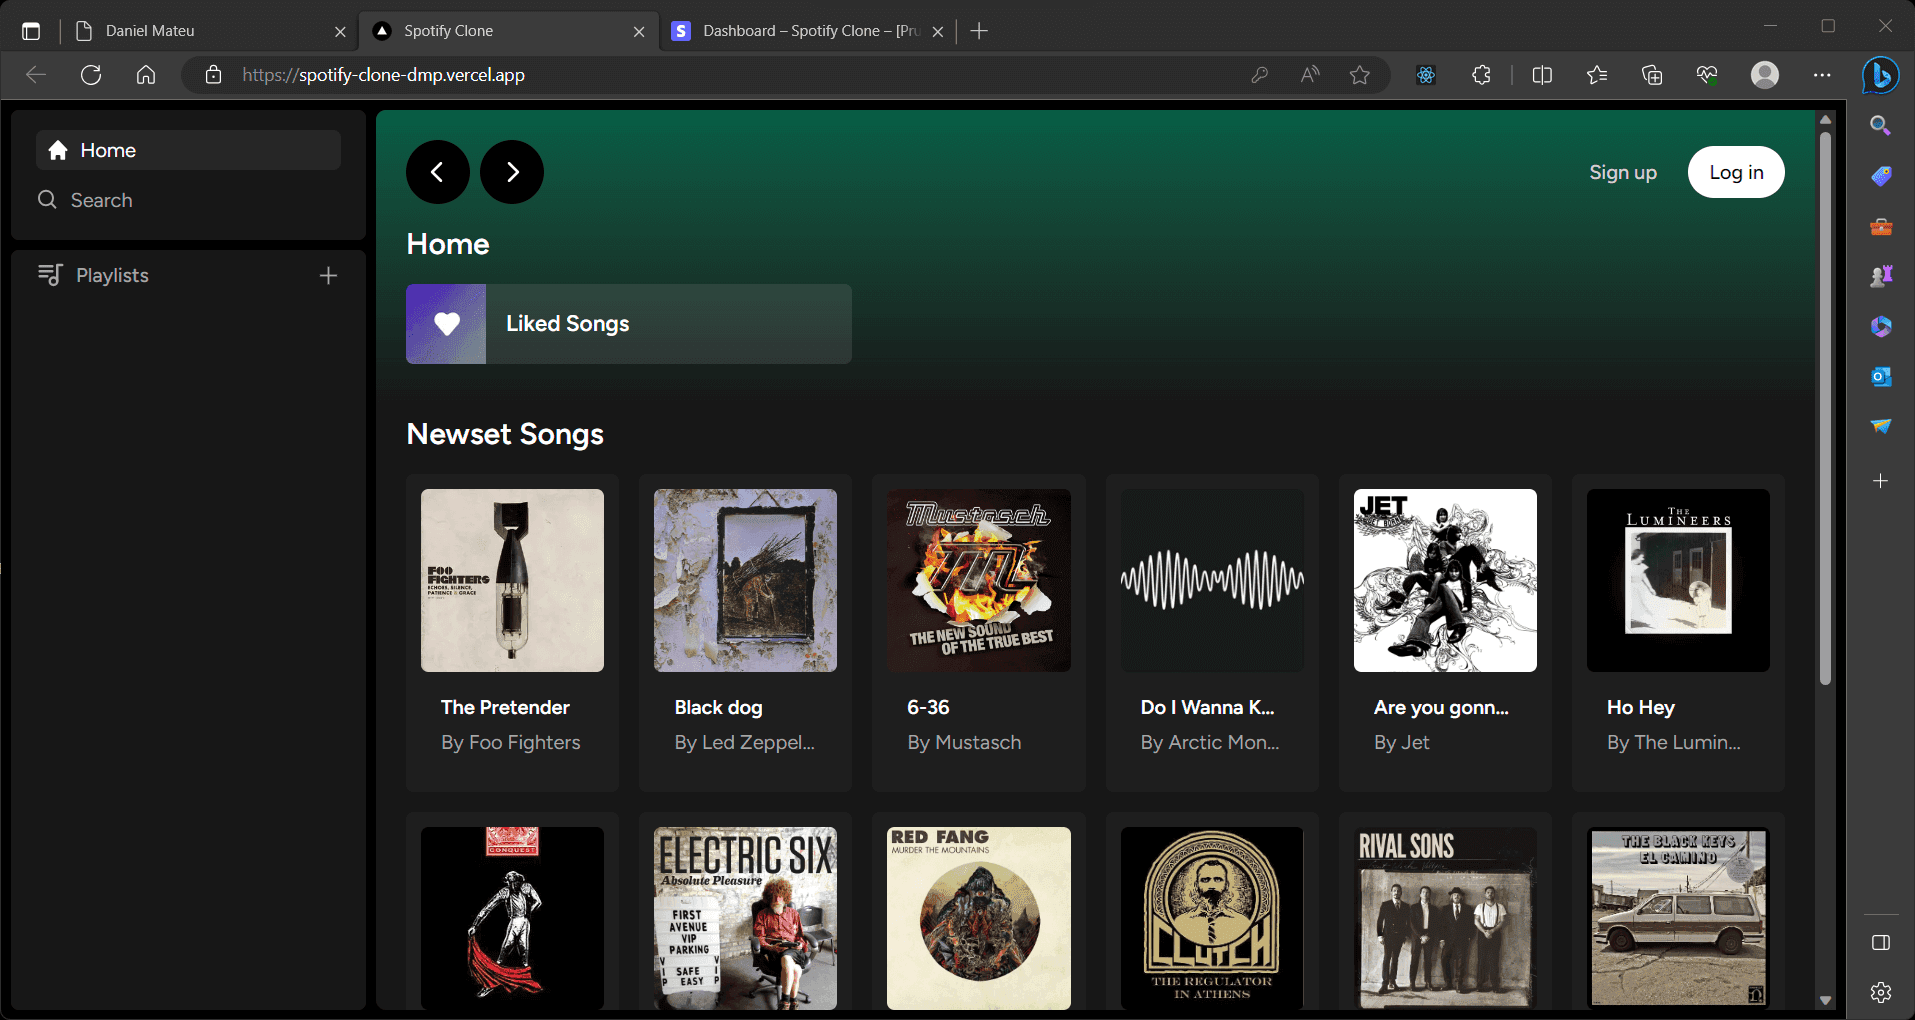Go to the browser home page
This screenshot has height=1020, width=1915.
[146, 75]
